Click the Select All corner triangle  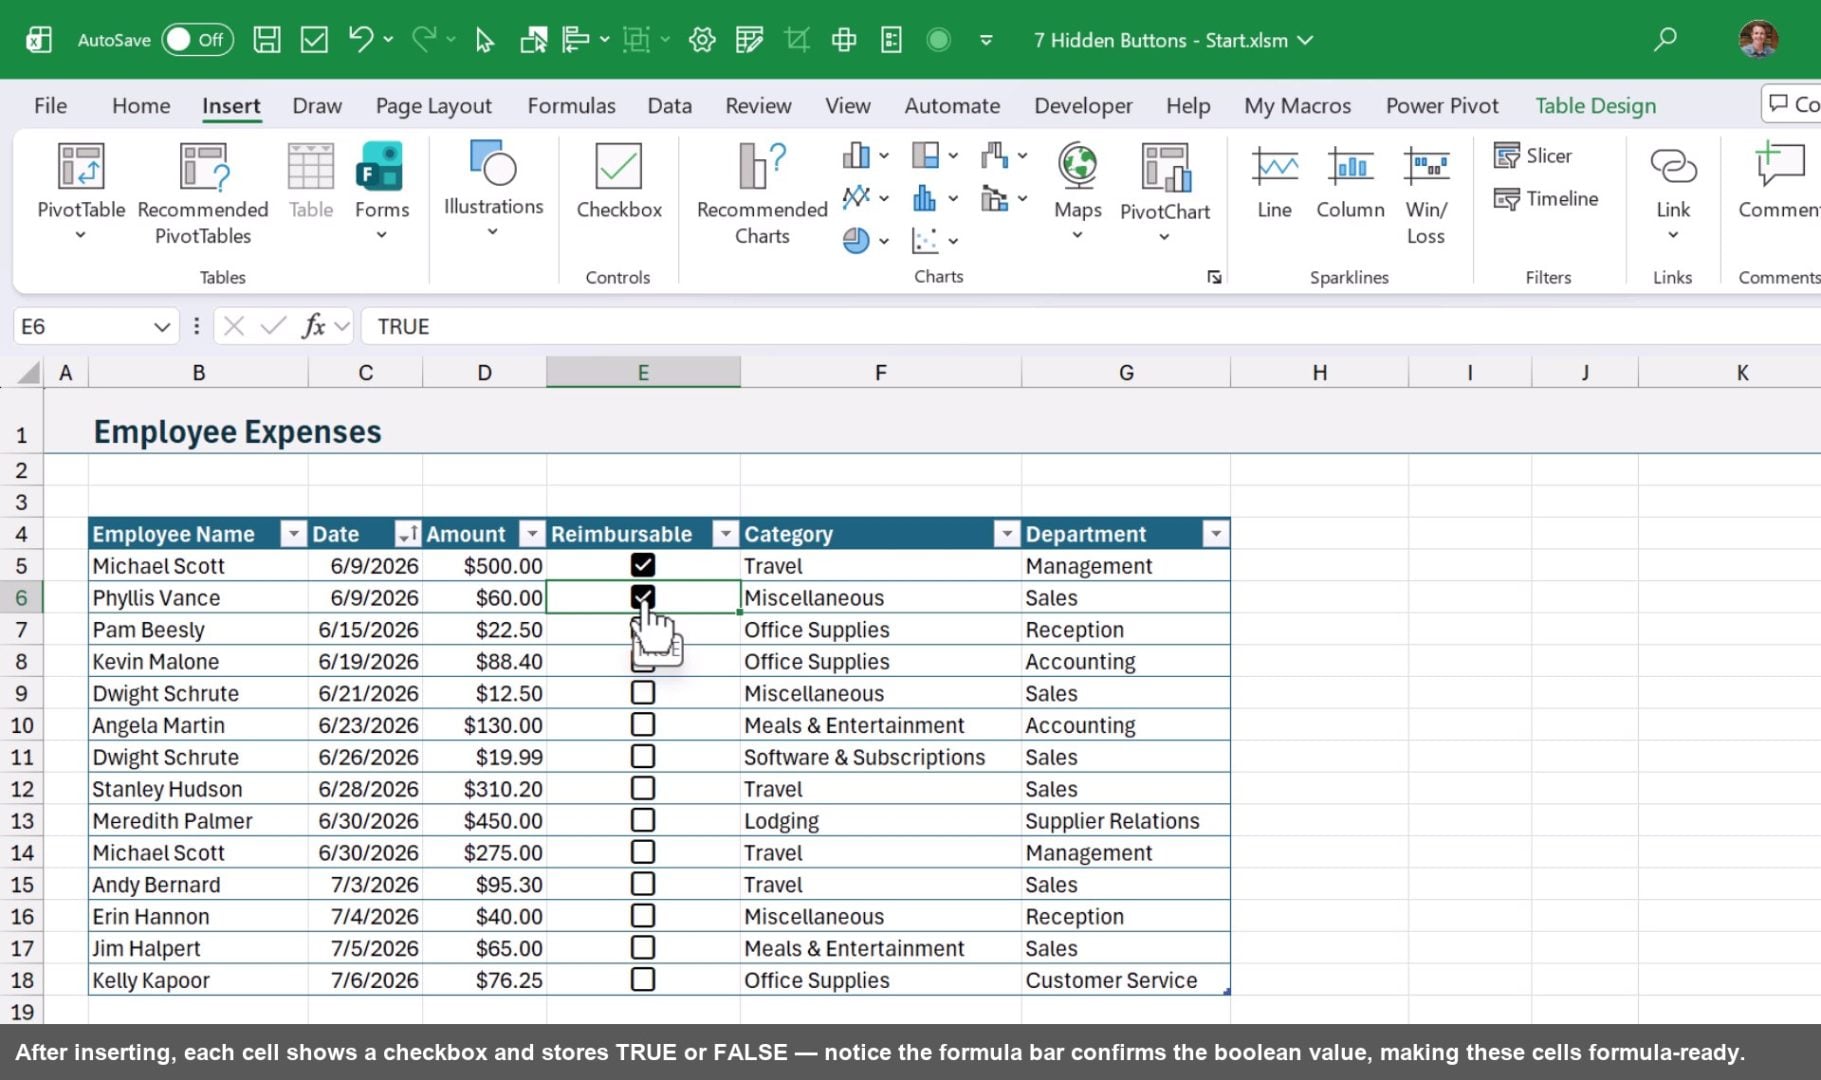pyautogui.click(x=28, y=373)
